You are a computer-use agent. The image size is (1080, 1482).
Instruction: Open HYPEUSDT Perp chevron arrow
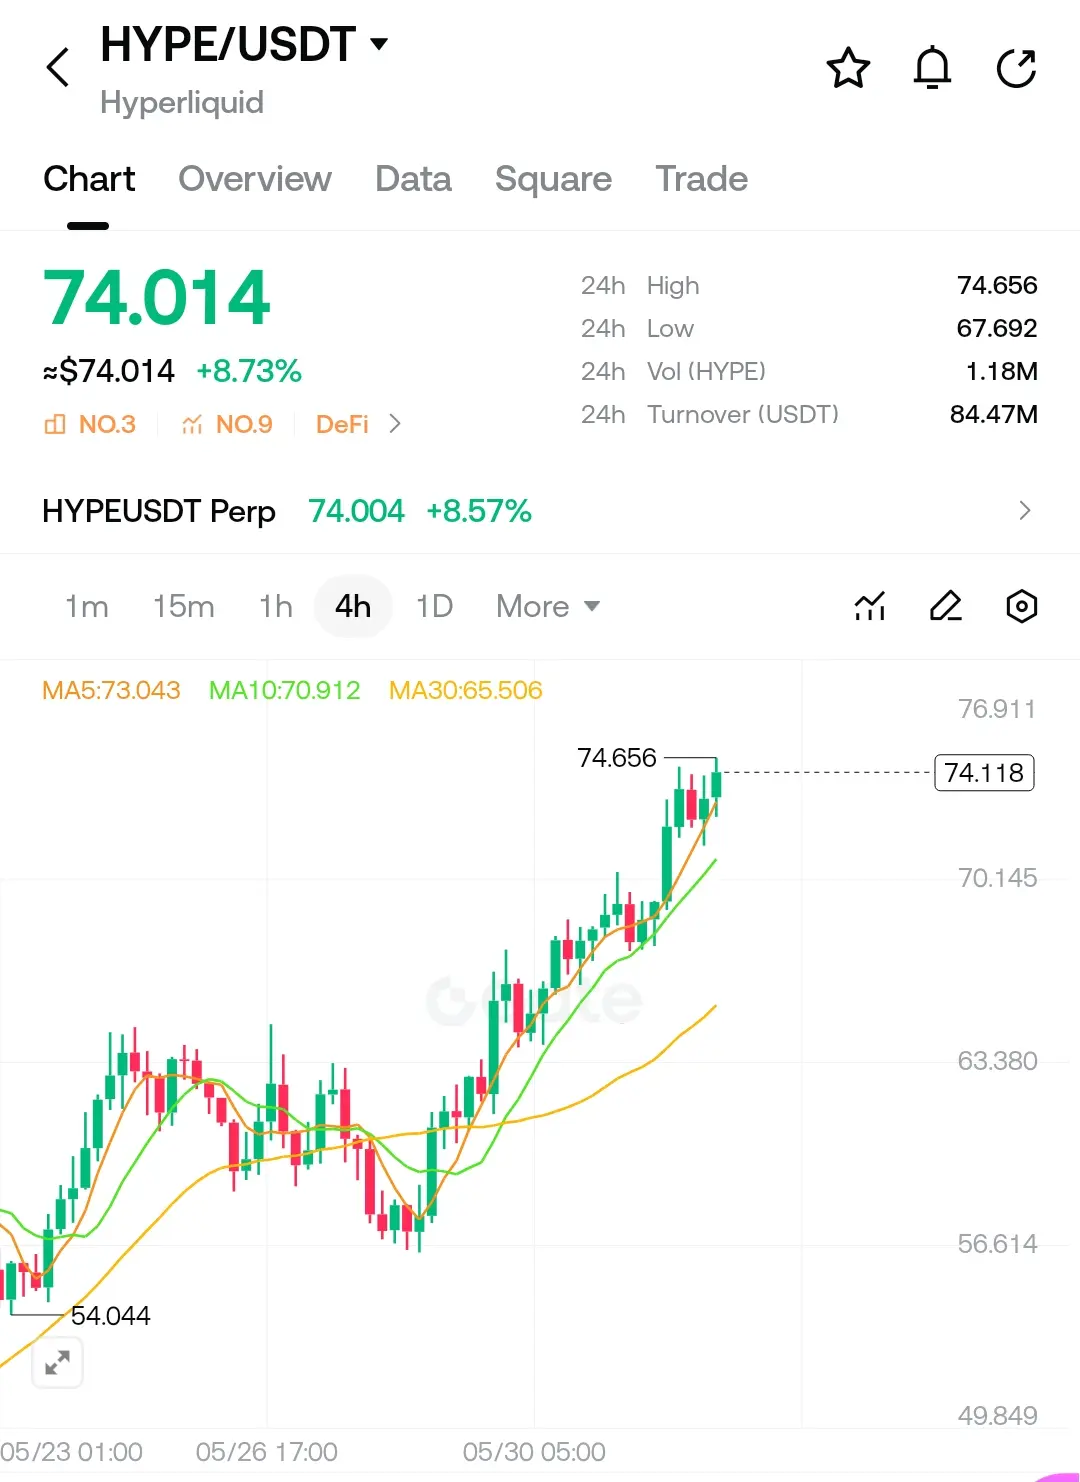(x=1024, y=511)
